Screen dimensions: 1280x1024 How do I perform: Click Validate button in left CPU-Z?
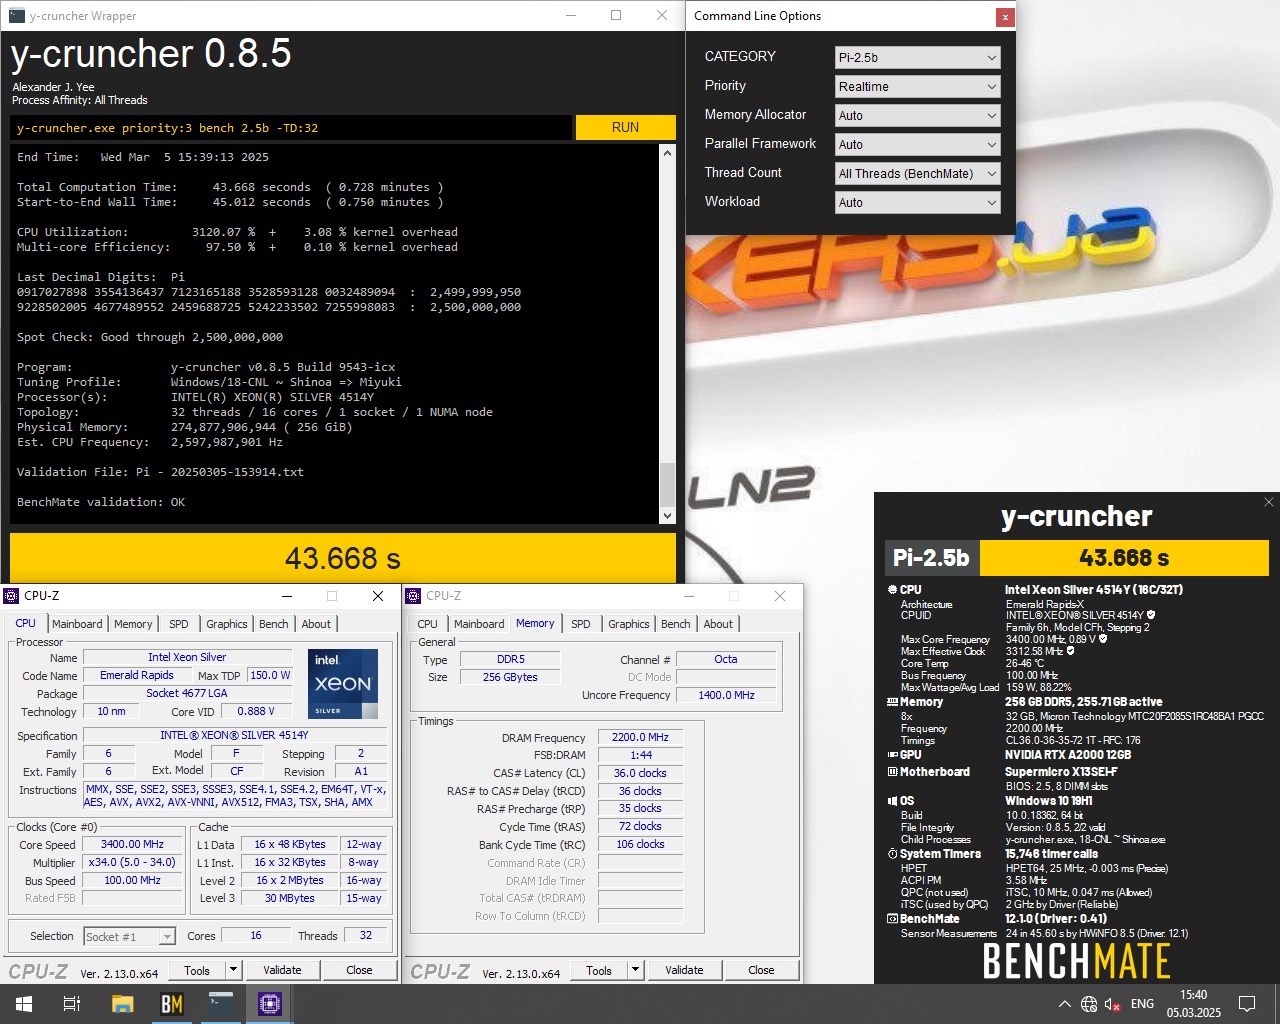[282, 970]
